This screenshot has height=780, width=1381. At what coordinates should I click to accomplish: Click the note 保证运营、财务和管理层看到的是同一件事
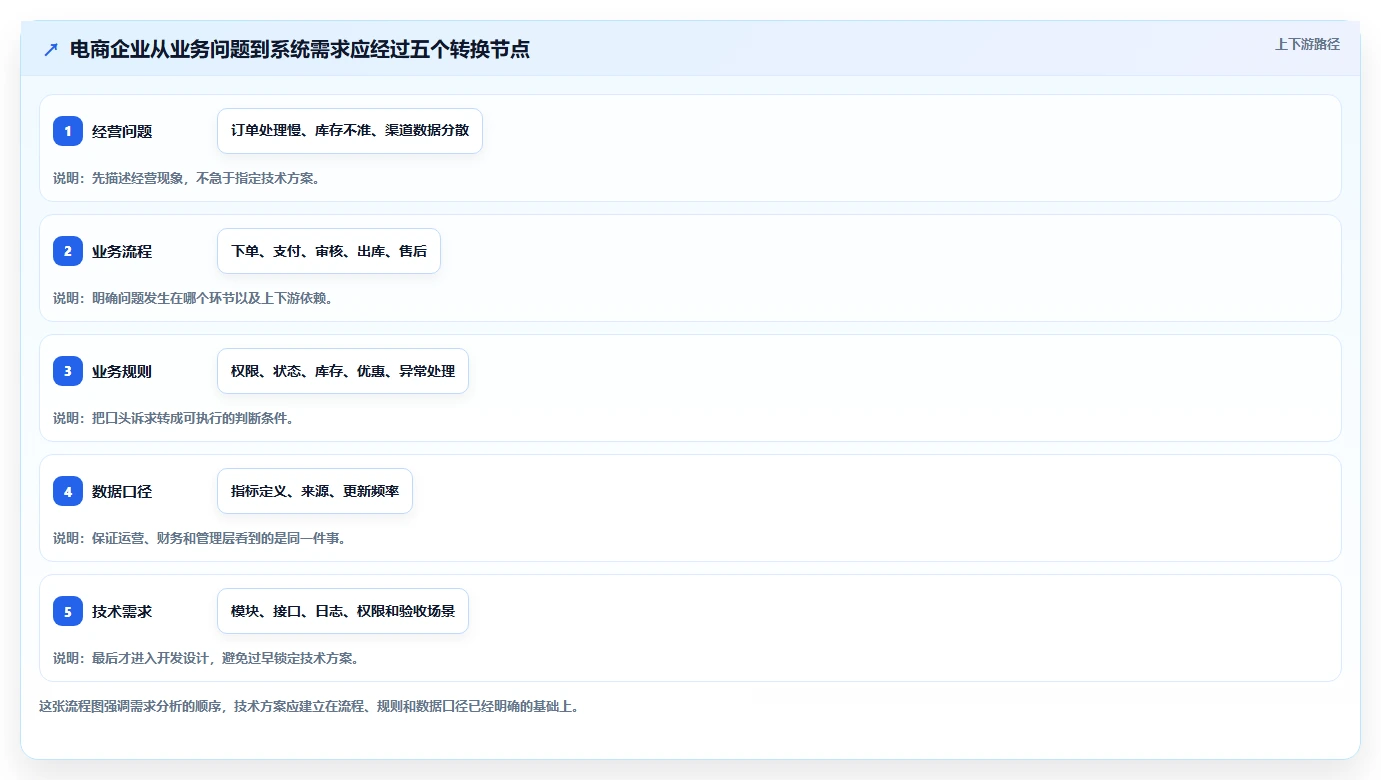coord(218,538)
